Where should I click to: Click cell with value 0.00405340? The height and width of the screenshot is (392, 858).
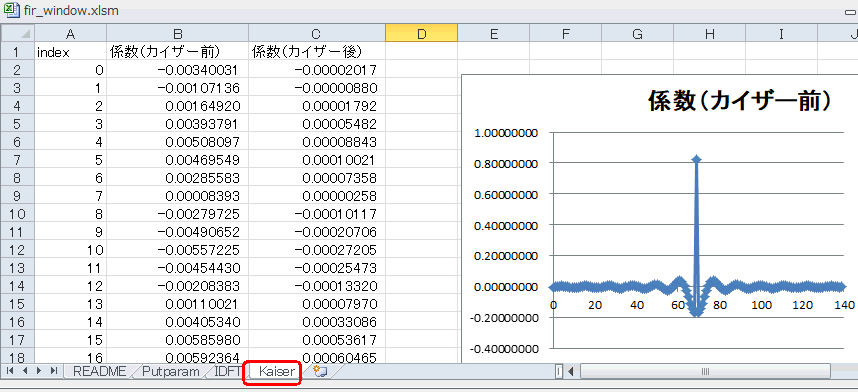click(x=177, y=322)
